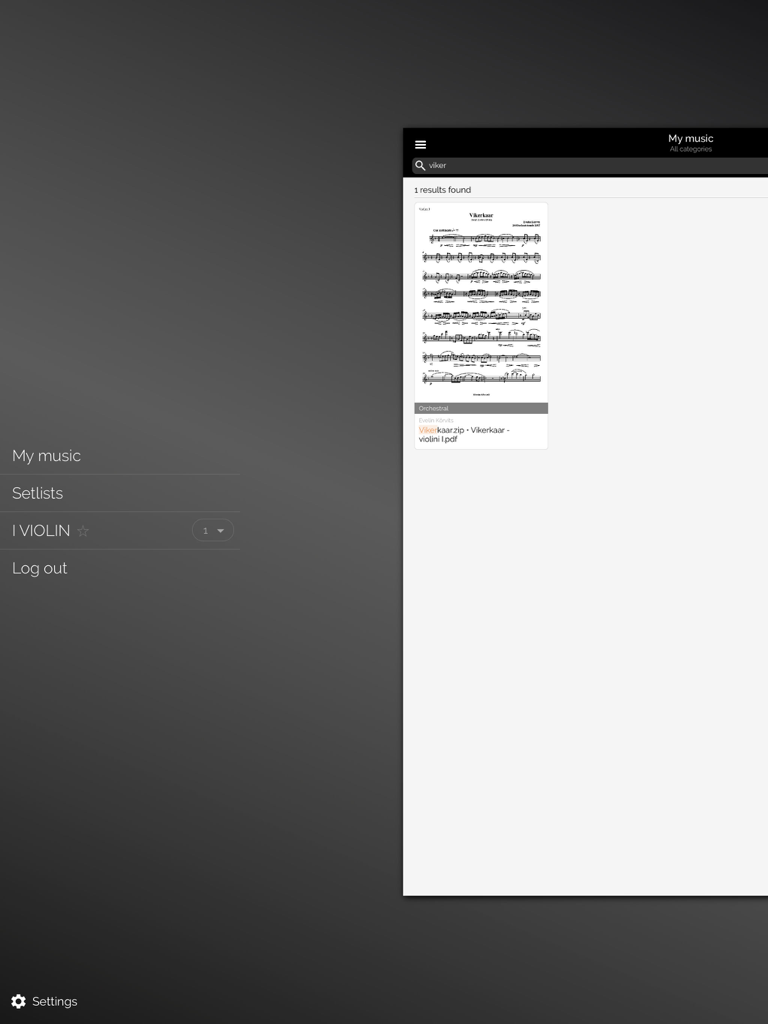
Task: Click the number 1 in part selector pill
Action: pyautogui.click(x=205, y=531)
